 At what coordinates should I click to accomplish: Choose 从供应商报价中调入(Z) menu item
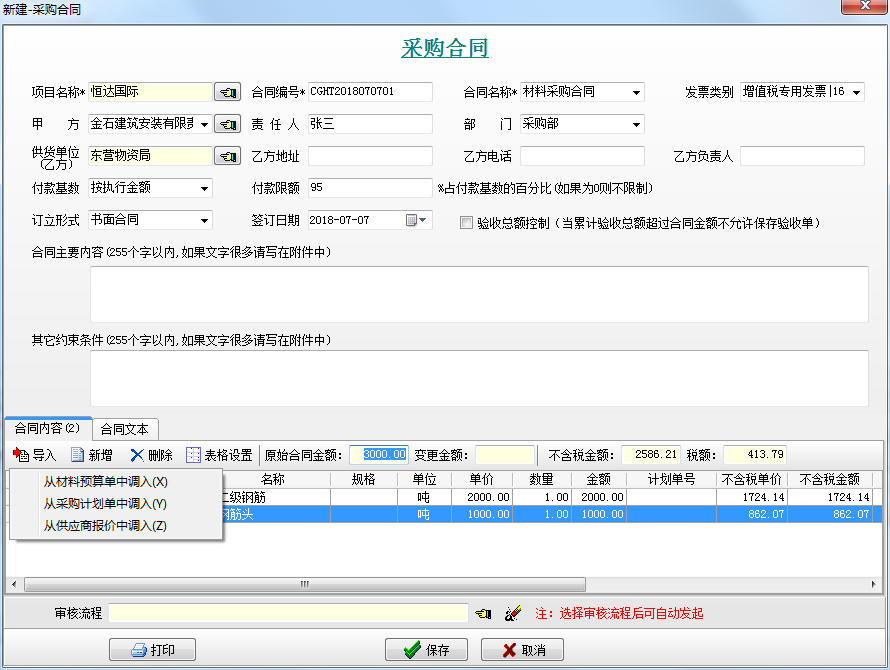[105, 526]
